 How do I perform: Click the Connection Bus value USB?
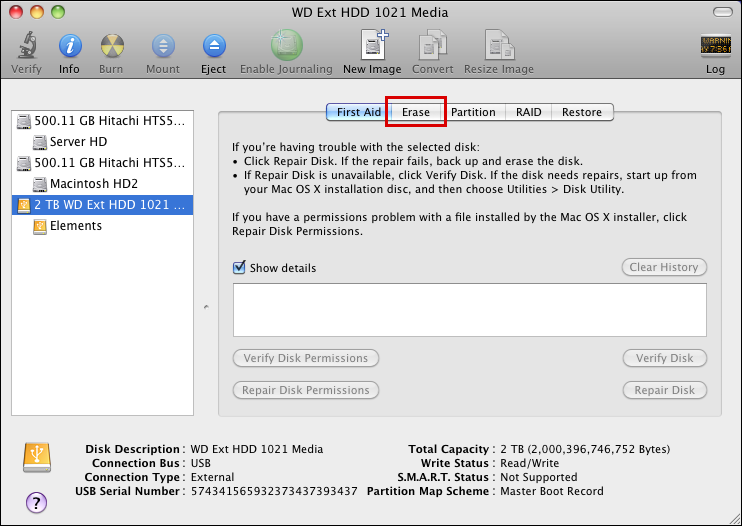pyautogui.click(x=201, y=463)
